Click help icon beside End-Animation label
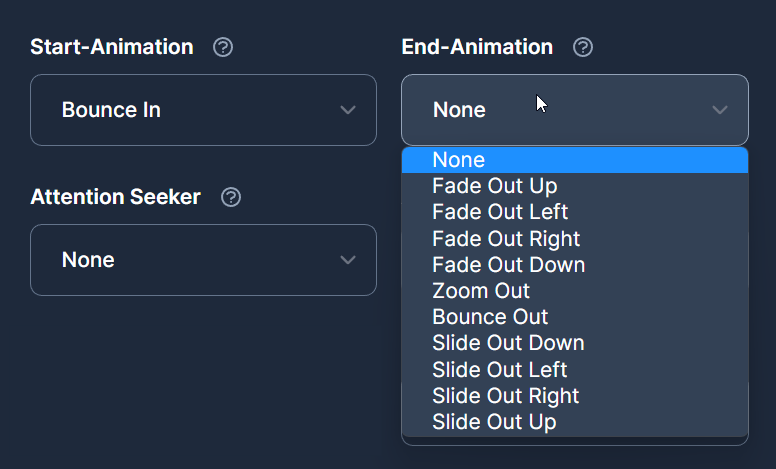Image resolution: width=776 pixels, height=469 pixels. pos(582,47)
